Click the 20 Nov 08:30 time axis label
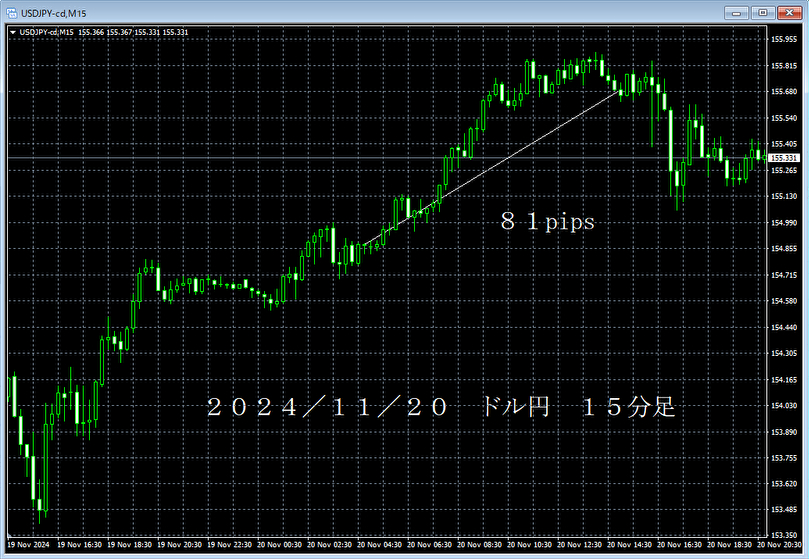 (480, 545)
